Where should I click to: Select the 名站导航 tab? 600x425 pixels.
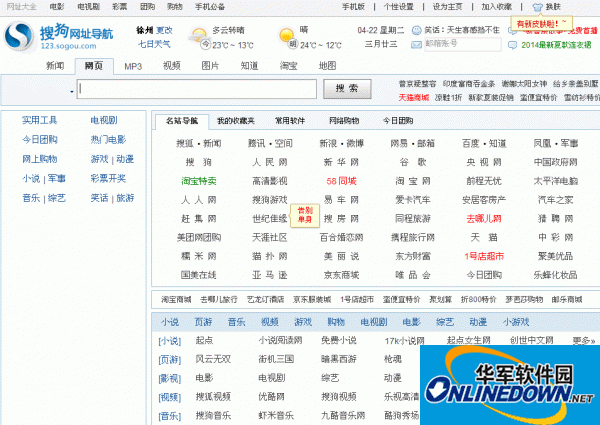point(182,121)
